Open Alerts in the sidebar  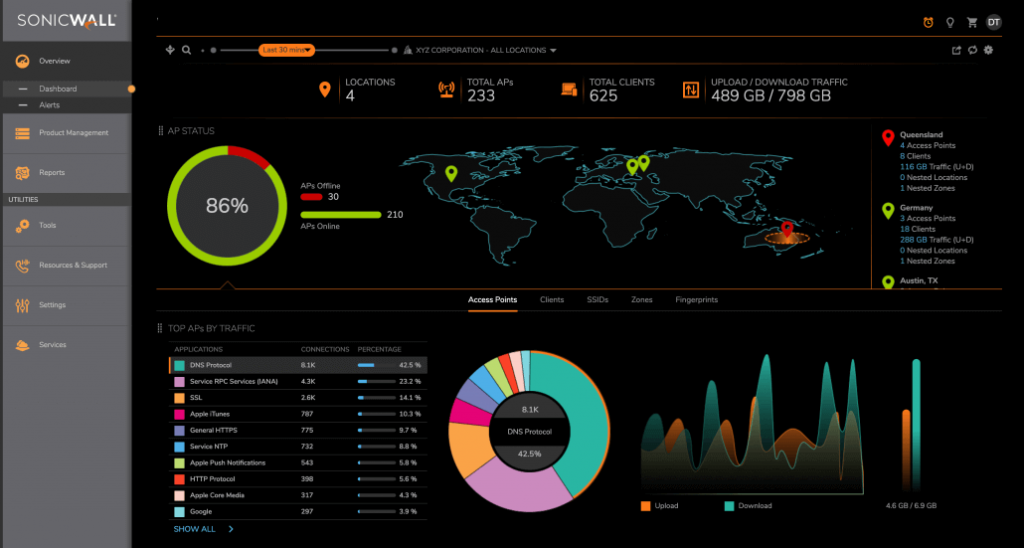pyautogui.click(x=49, y=105)
